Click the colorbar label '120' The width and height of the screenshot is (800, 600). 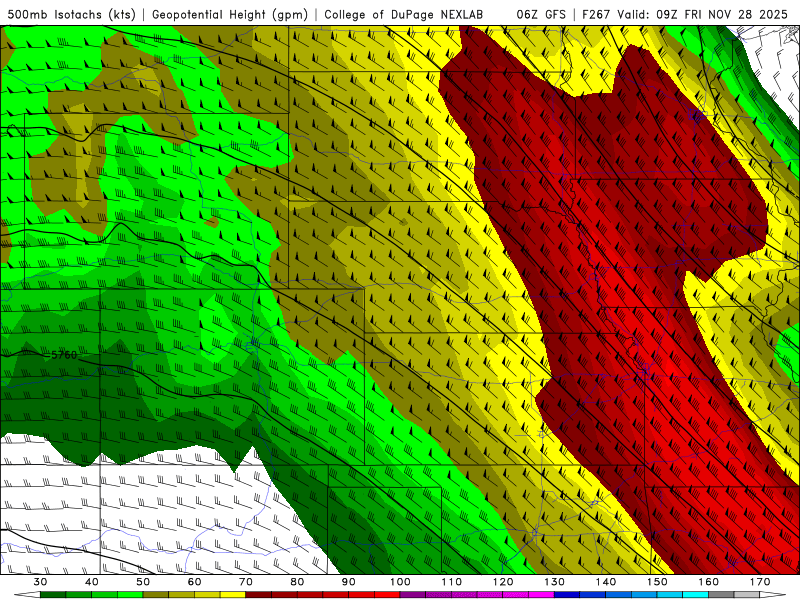tap(503, 582)
